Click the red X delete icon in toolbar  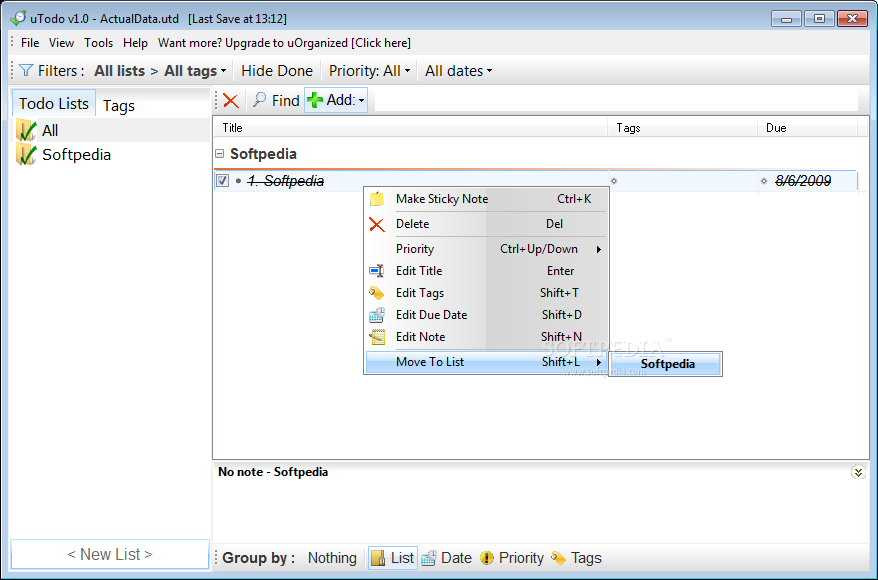click(x=231, y=101)
